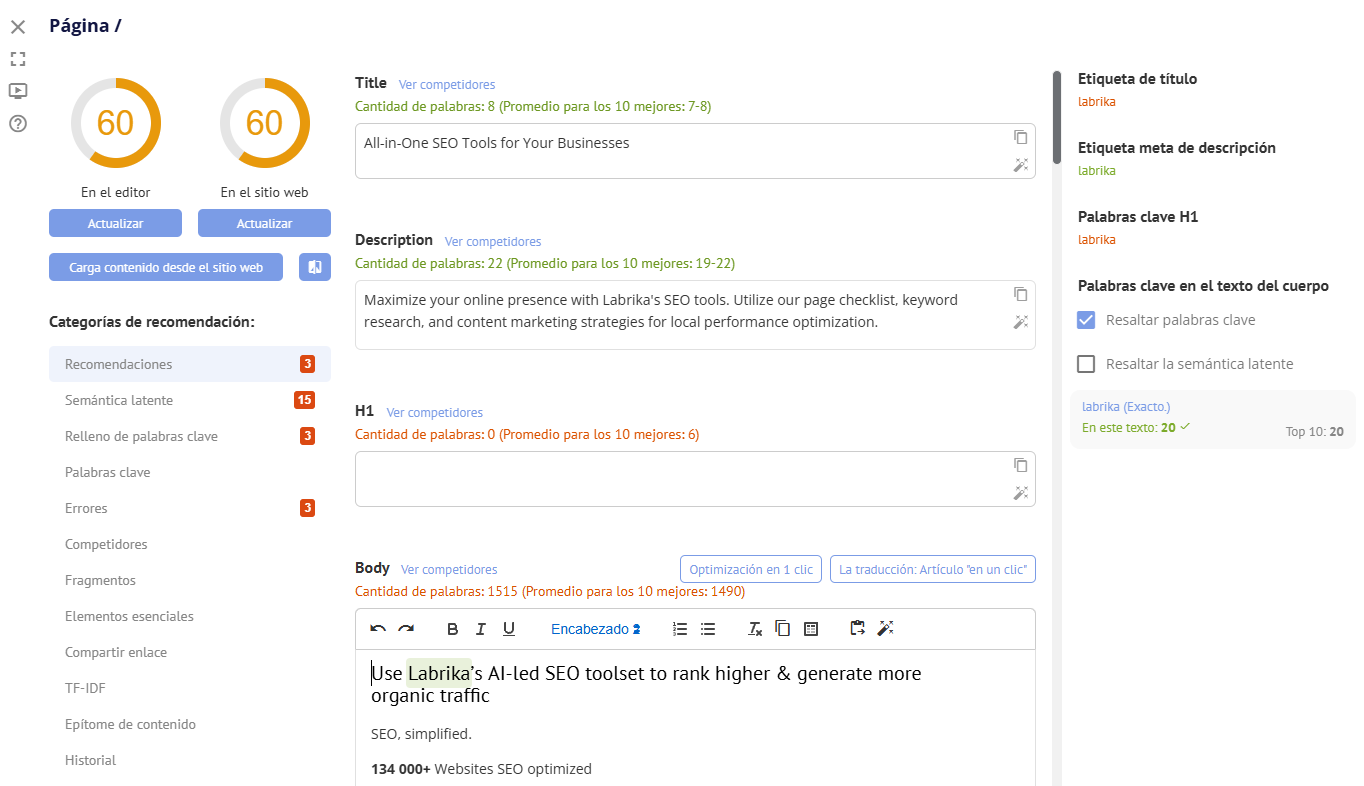Insert a numbered list
The height and width of the screenshot is (786, 1364).
coord(680,629)
